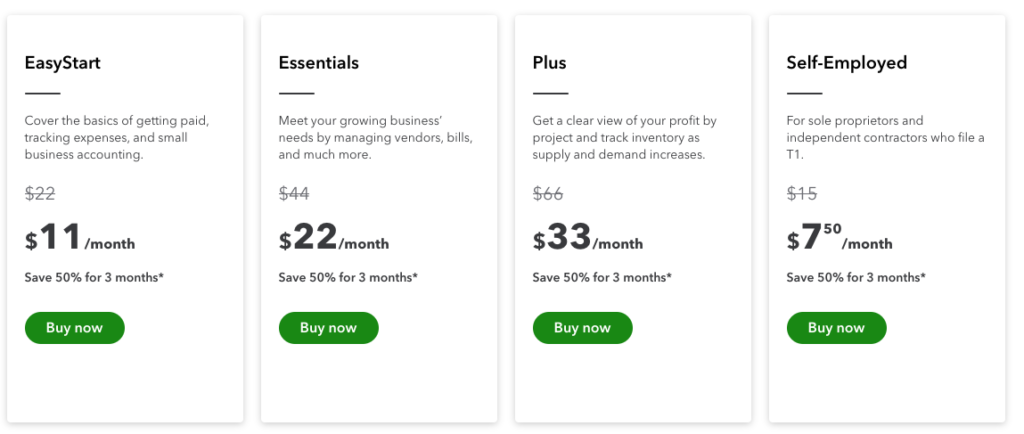
Task: Click the $22/month Essentials price
Action: 334,238
